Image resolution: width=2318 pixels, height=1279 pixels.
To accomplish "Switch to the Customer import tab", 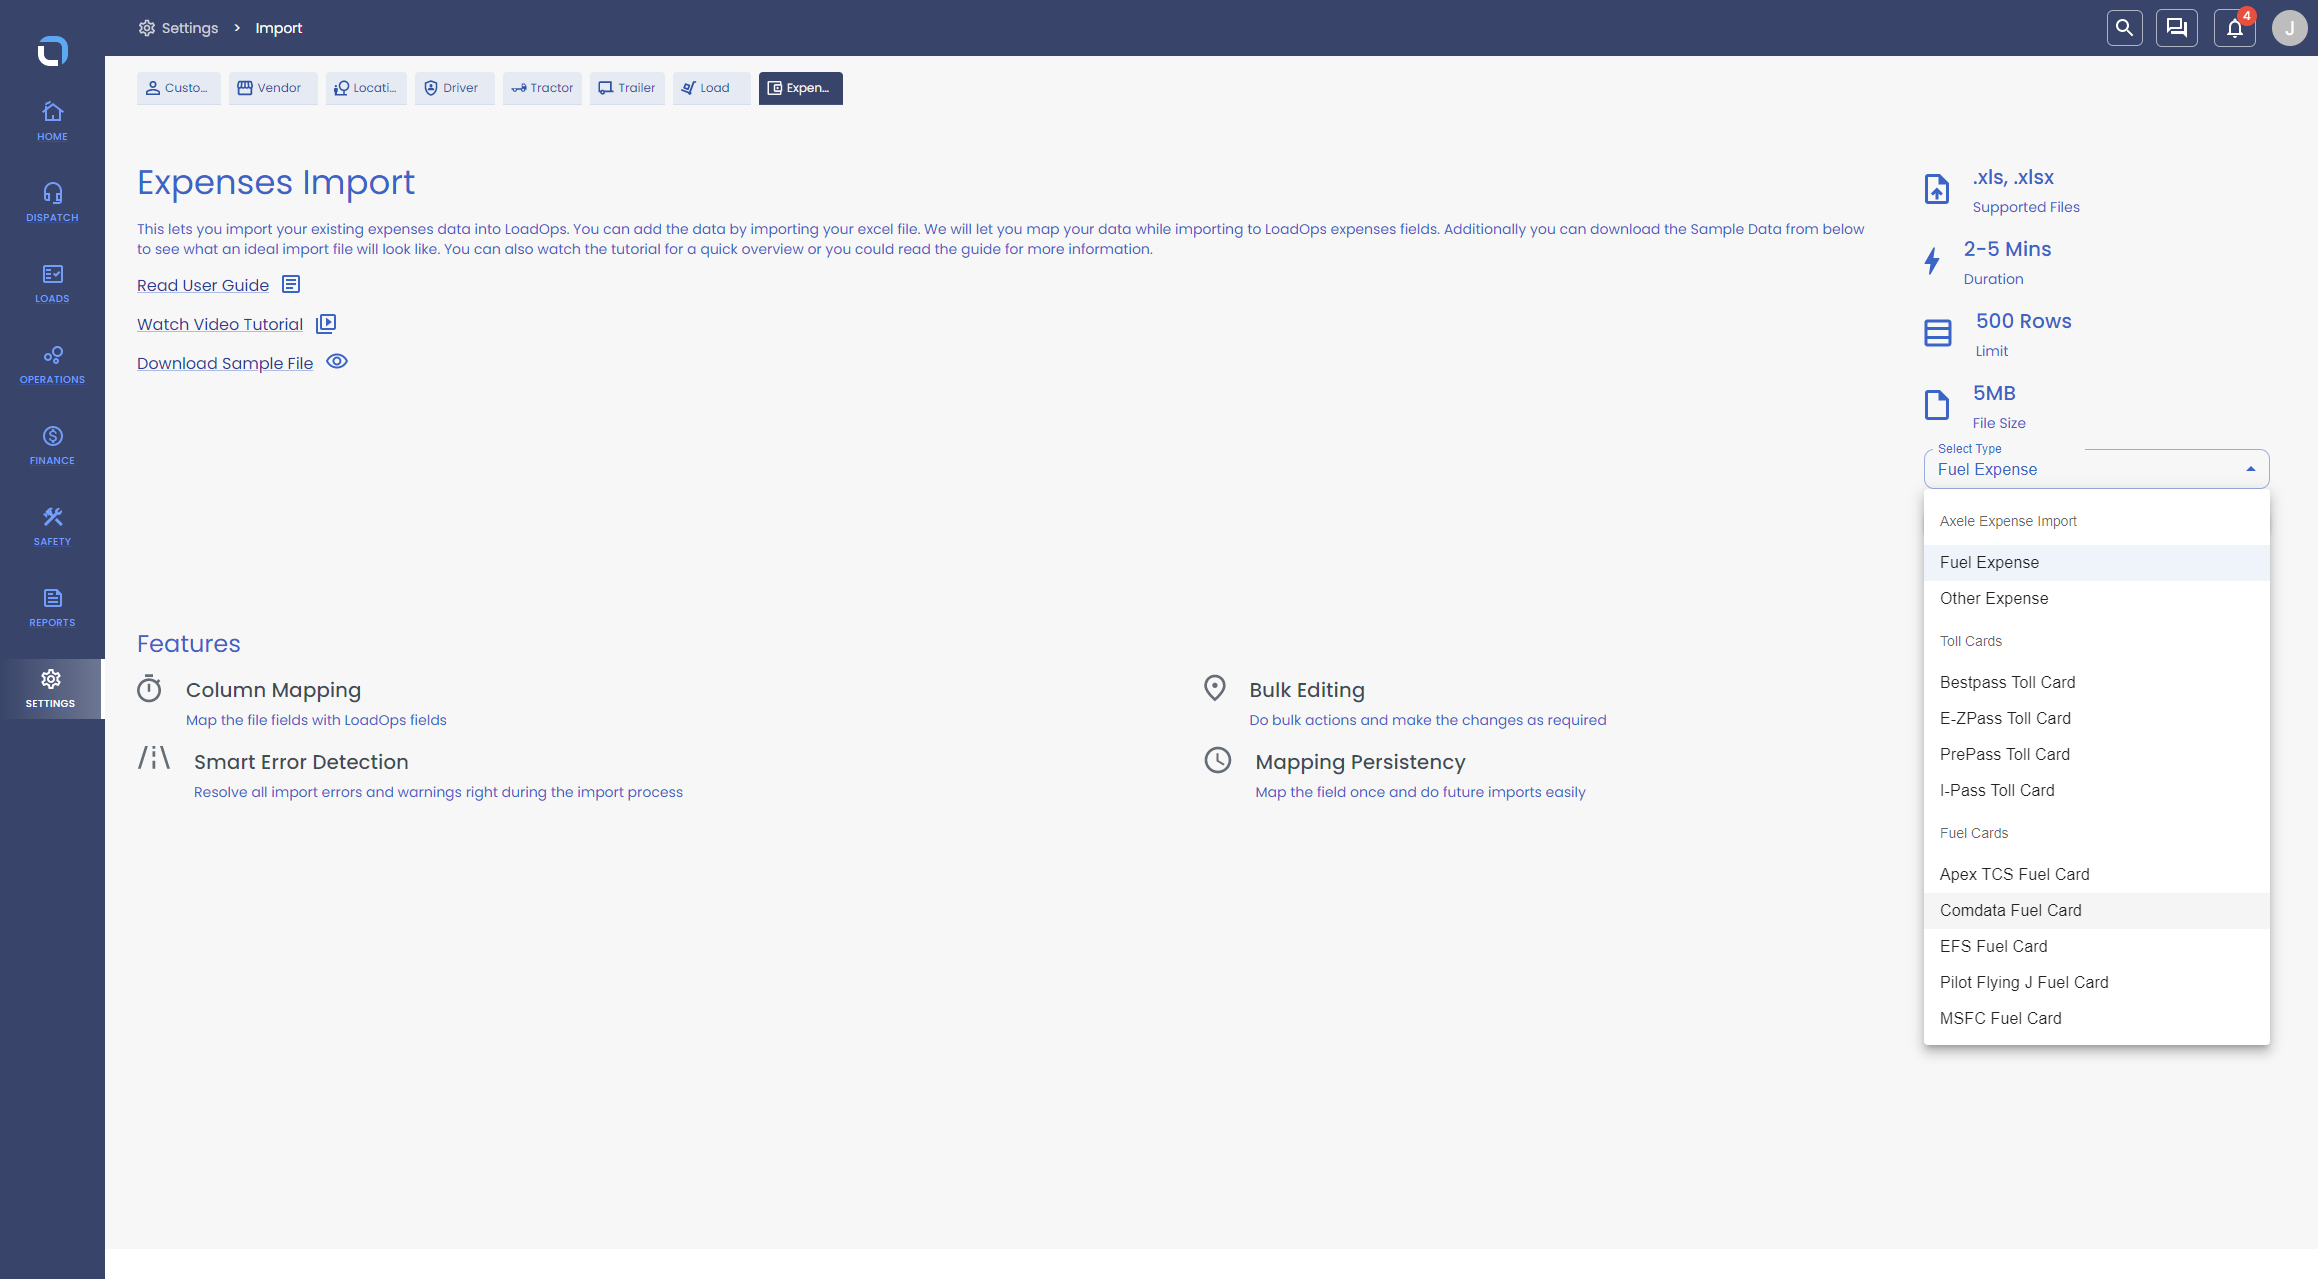I will pyautogui.click(x=178, y=88).
